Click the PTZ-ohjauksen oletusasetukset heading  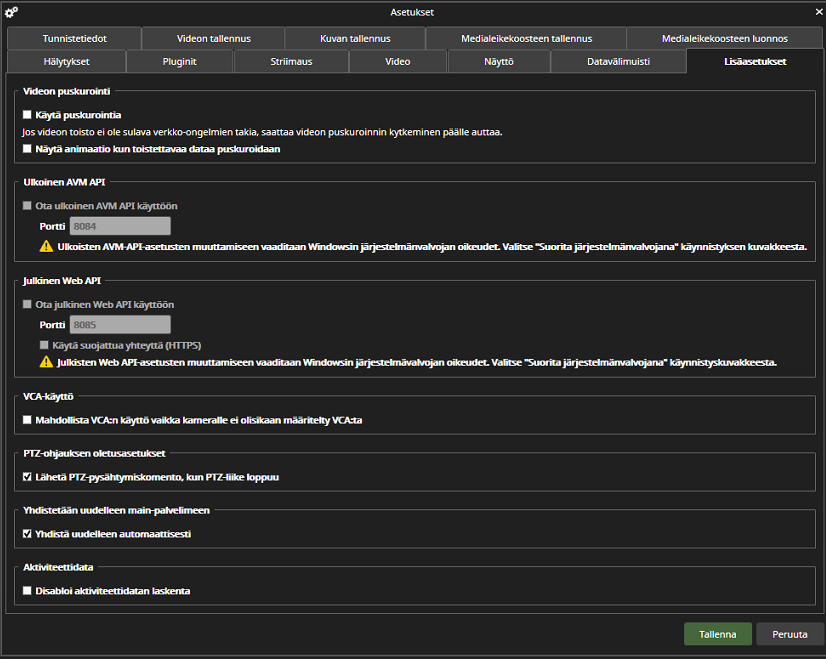94,454
